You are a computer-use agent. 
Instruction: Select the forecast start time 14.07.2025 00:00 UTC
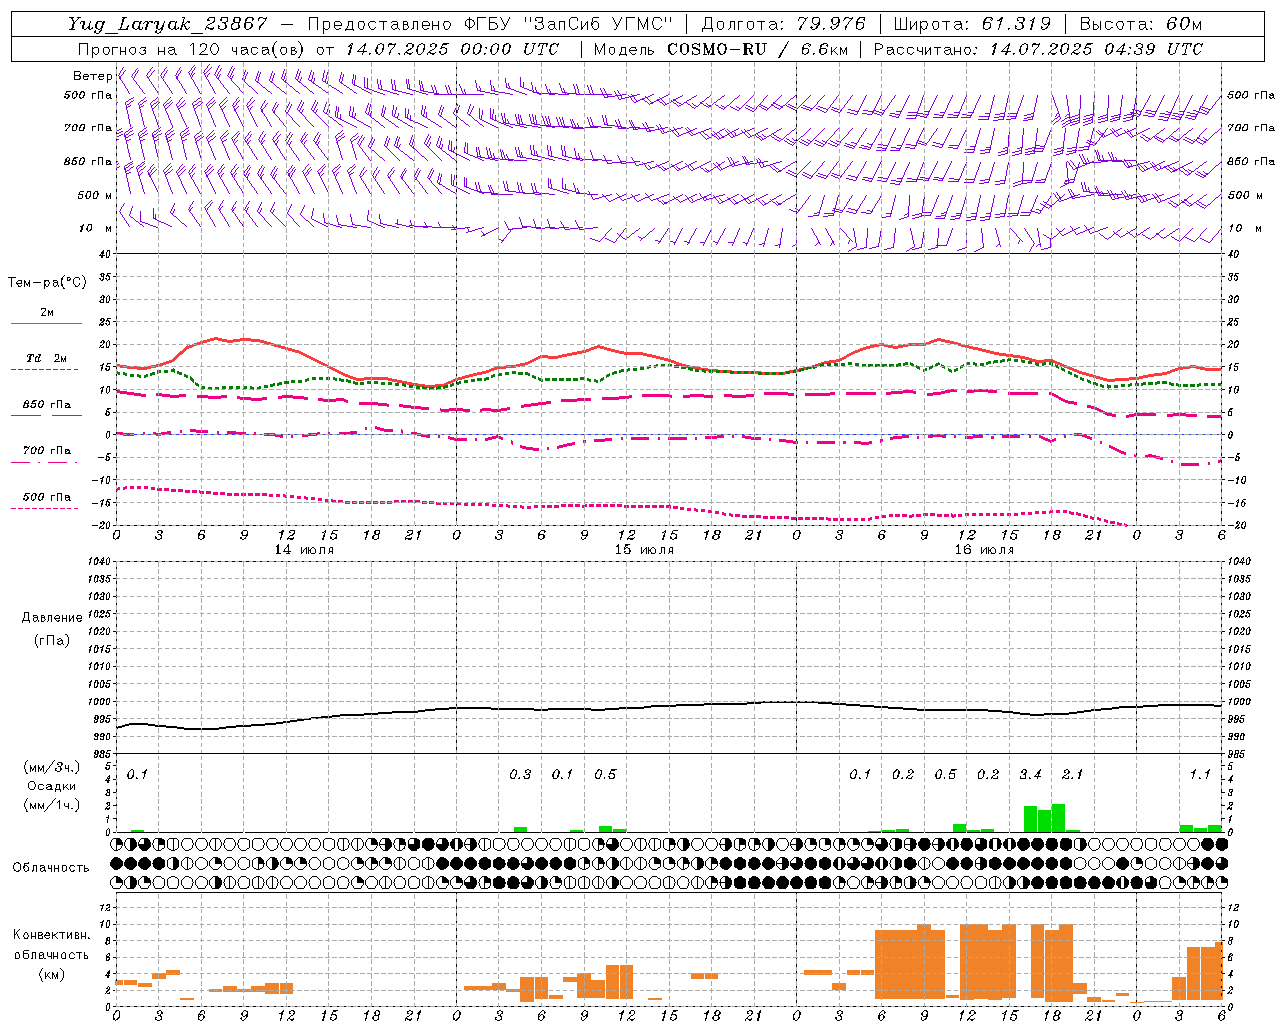pyautogui.click(x=452, y=49)
